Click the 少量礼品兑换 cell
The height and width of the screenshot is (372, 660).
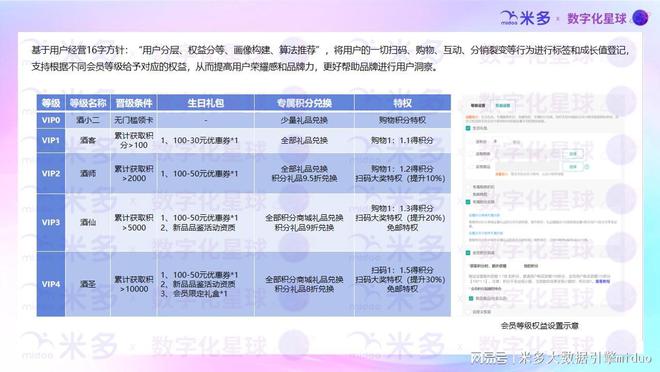304,120
